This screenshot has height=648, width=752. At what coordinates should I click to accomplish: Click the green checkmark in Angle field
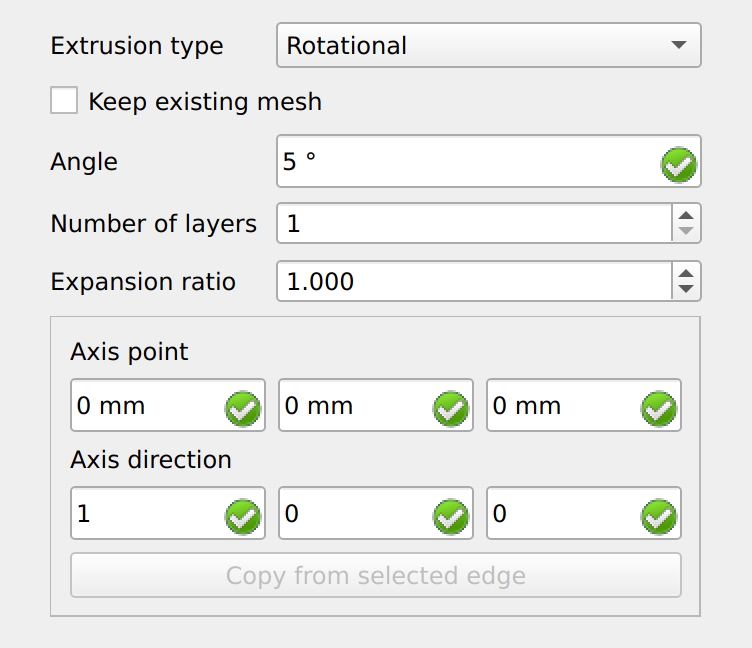click(x=679, y=165)
